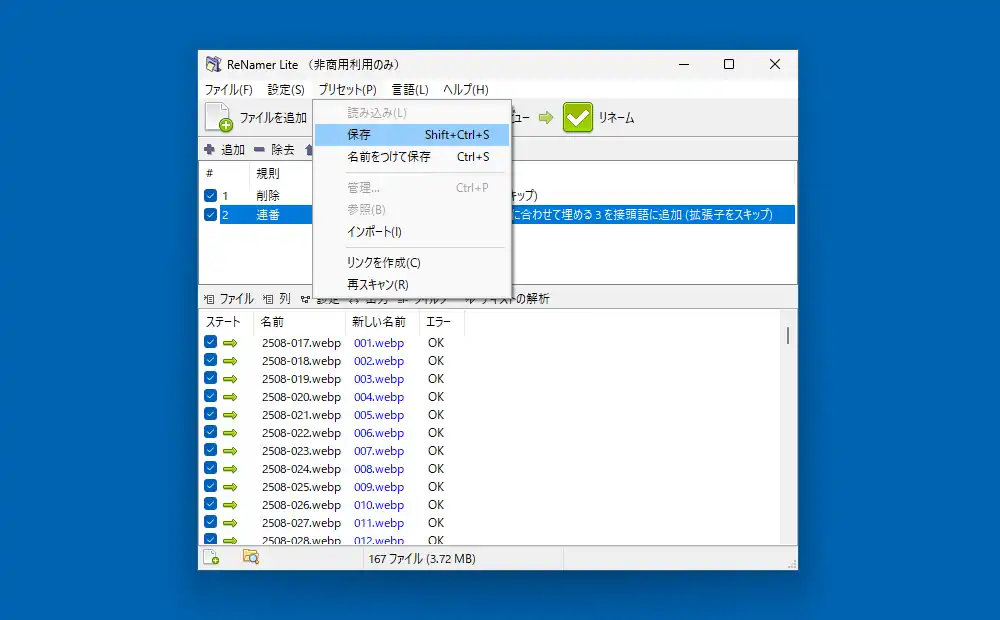This screenshot has height=620, width=1000.
Task: Sort by 新しい名前 column header
Action: (x=379, y=322)
